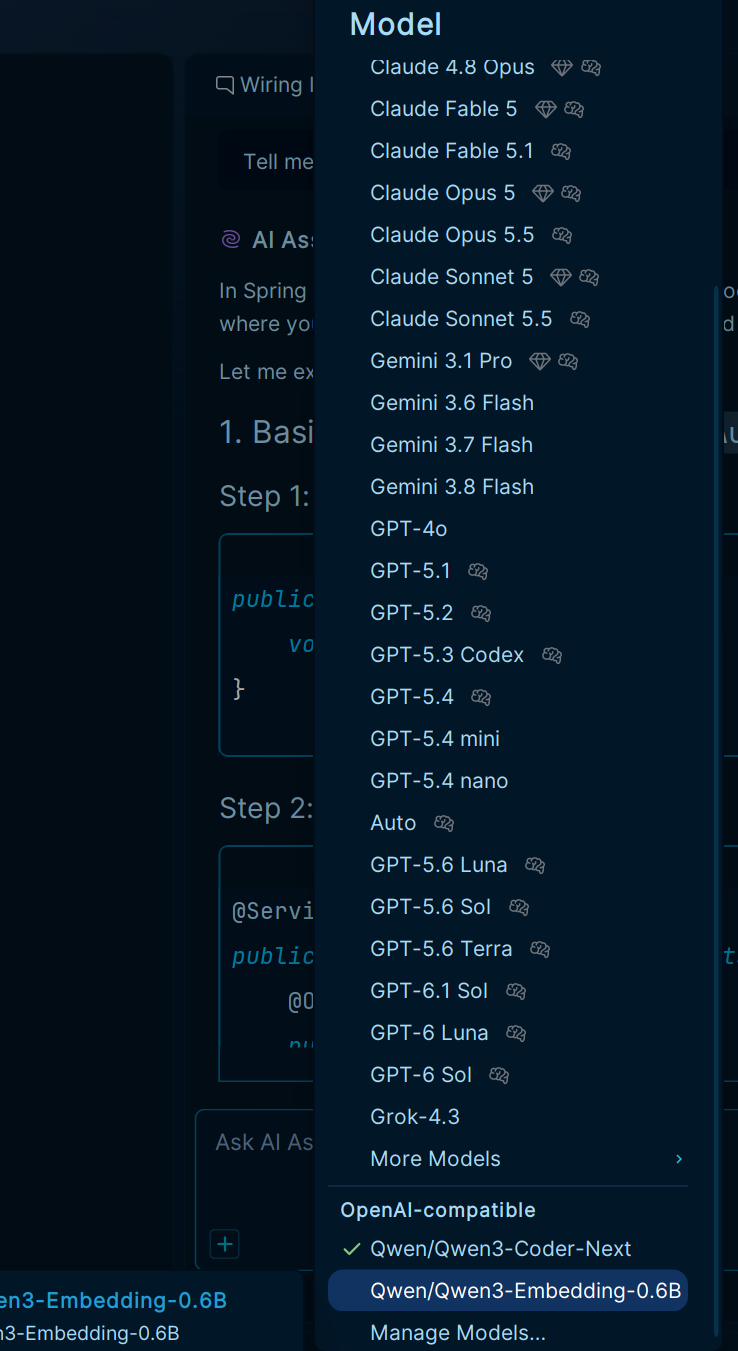Click the plus attach button in chat input

pyautogui.click(x=225, y=1244)
